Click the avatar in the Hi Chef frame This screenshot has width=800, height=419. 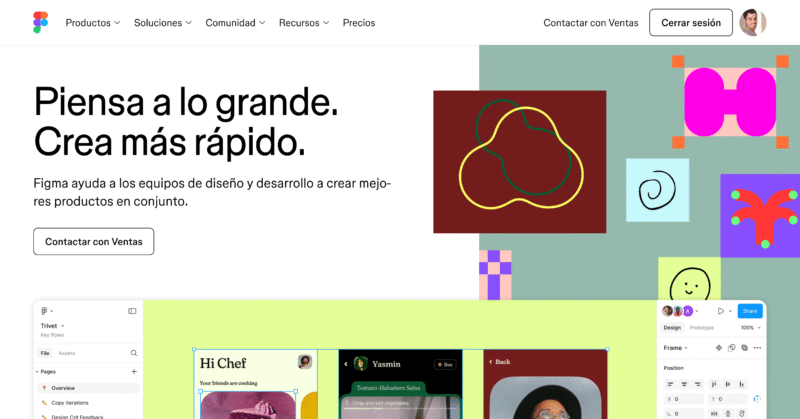[x=305, y=362]
